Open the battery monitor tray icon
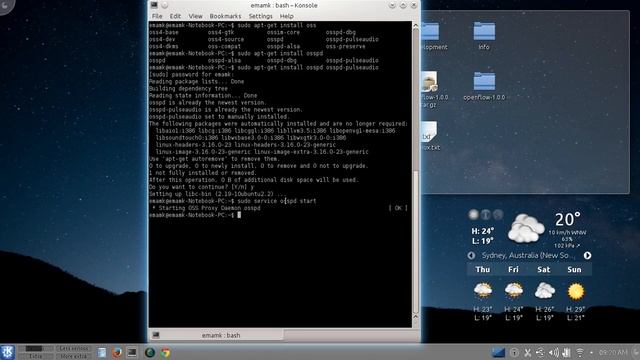The width and height of the screenshot is (640, 360). pos(566,352)
